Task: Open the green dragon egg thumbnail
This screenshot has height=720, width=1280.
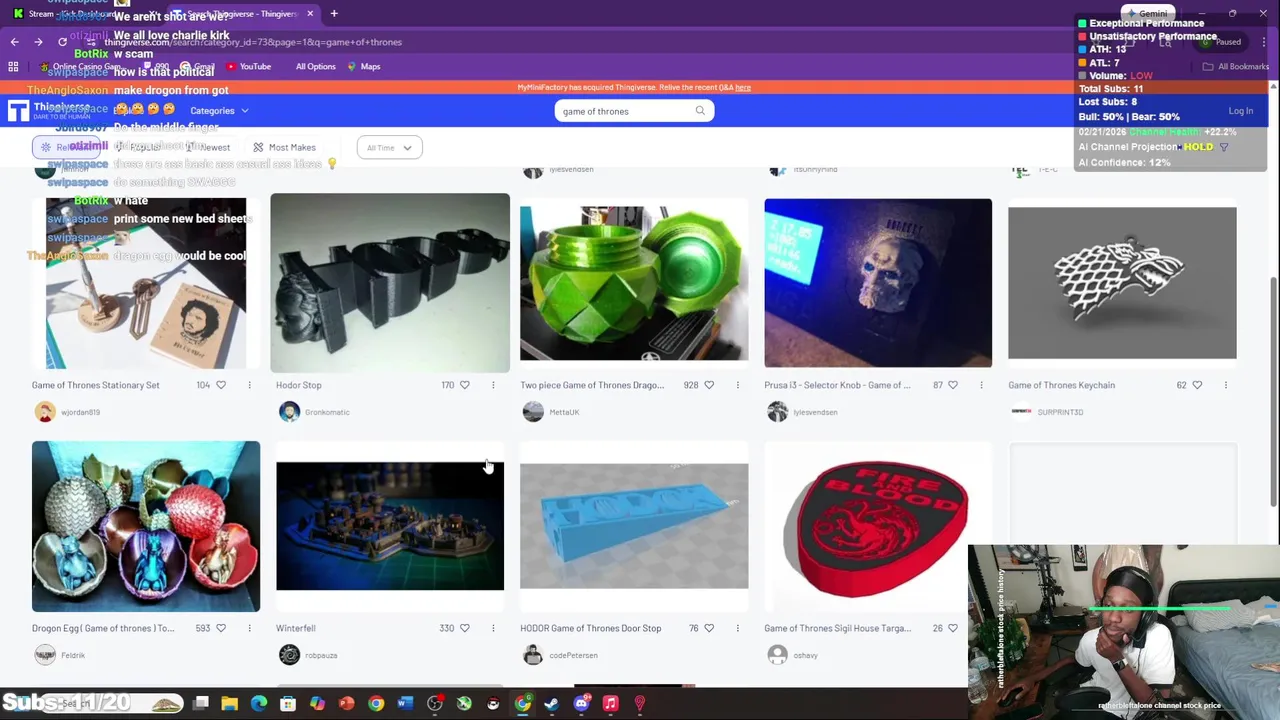Action: (x=634, y=283)
